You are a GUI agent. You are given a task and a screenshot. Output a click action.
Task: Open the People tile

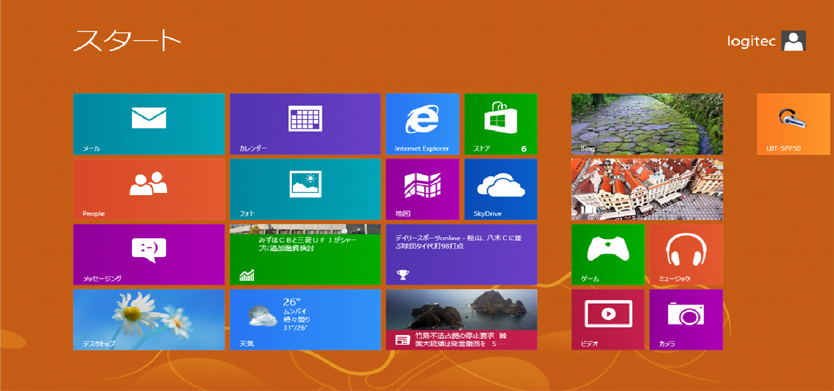[x=149, y=189]
